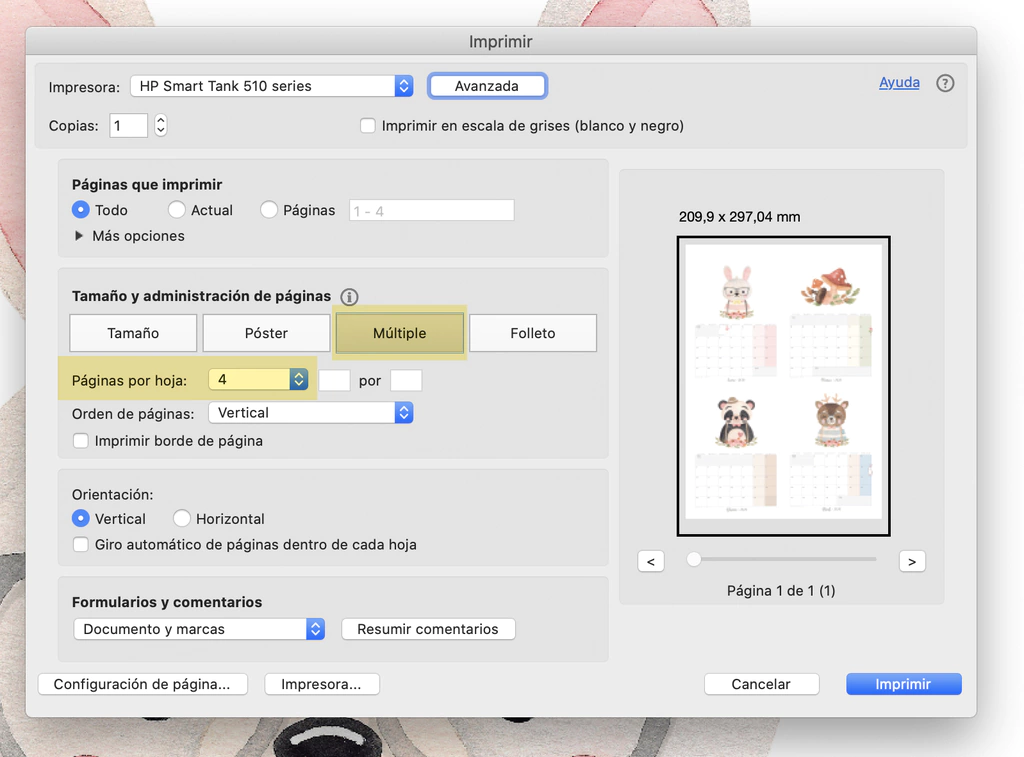Cancel the print dialog

click(761, 684)
